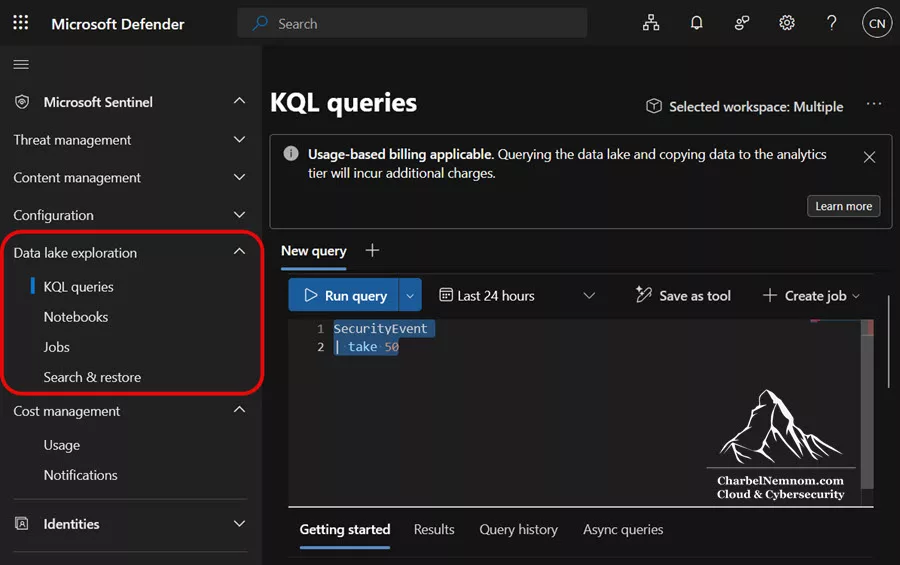The image size is (900, 565).
Task: Open the Last 24 hours time range dropdown
Action: 589,296
